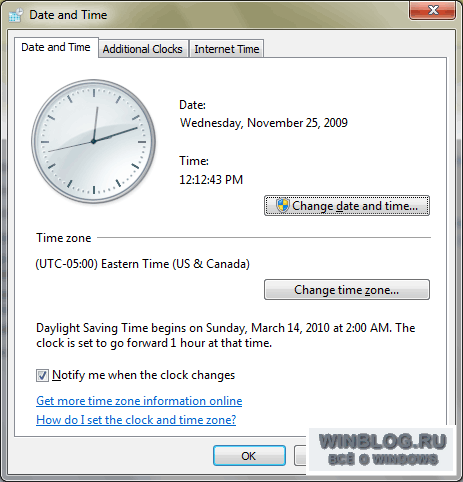
Task: Click the analog clock face
Action: tap(94, 141)
